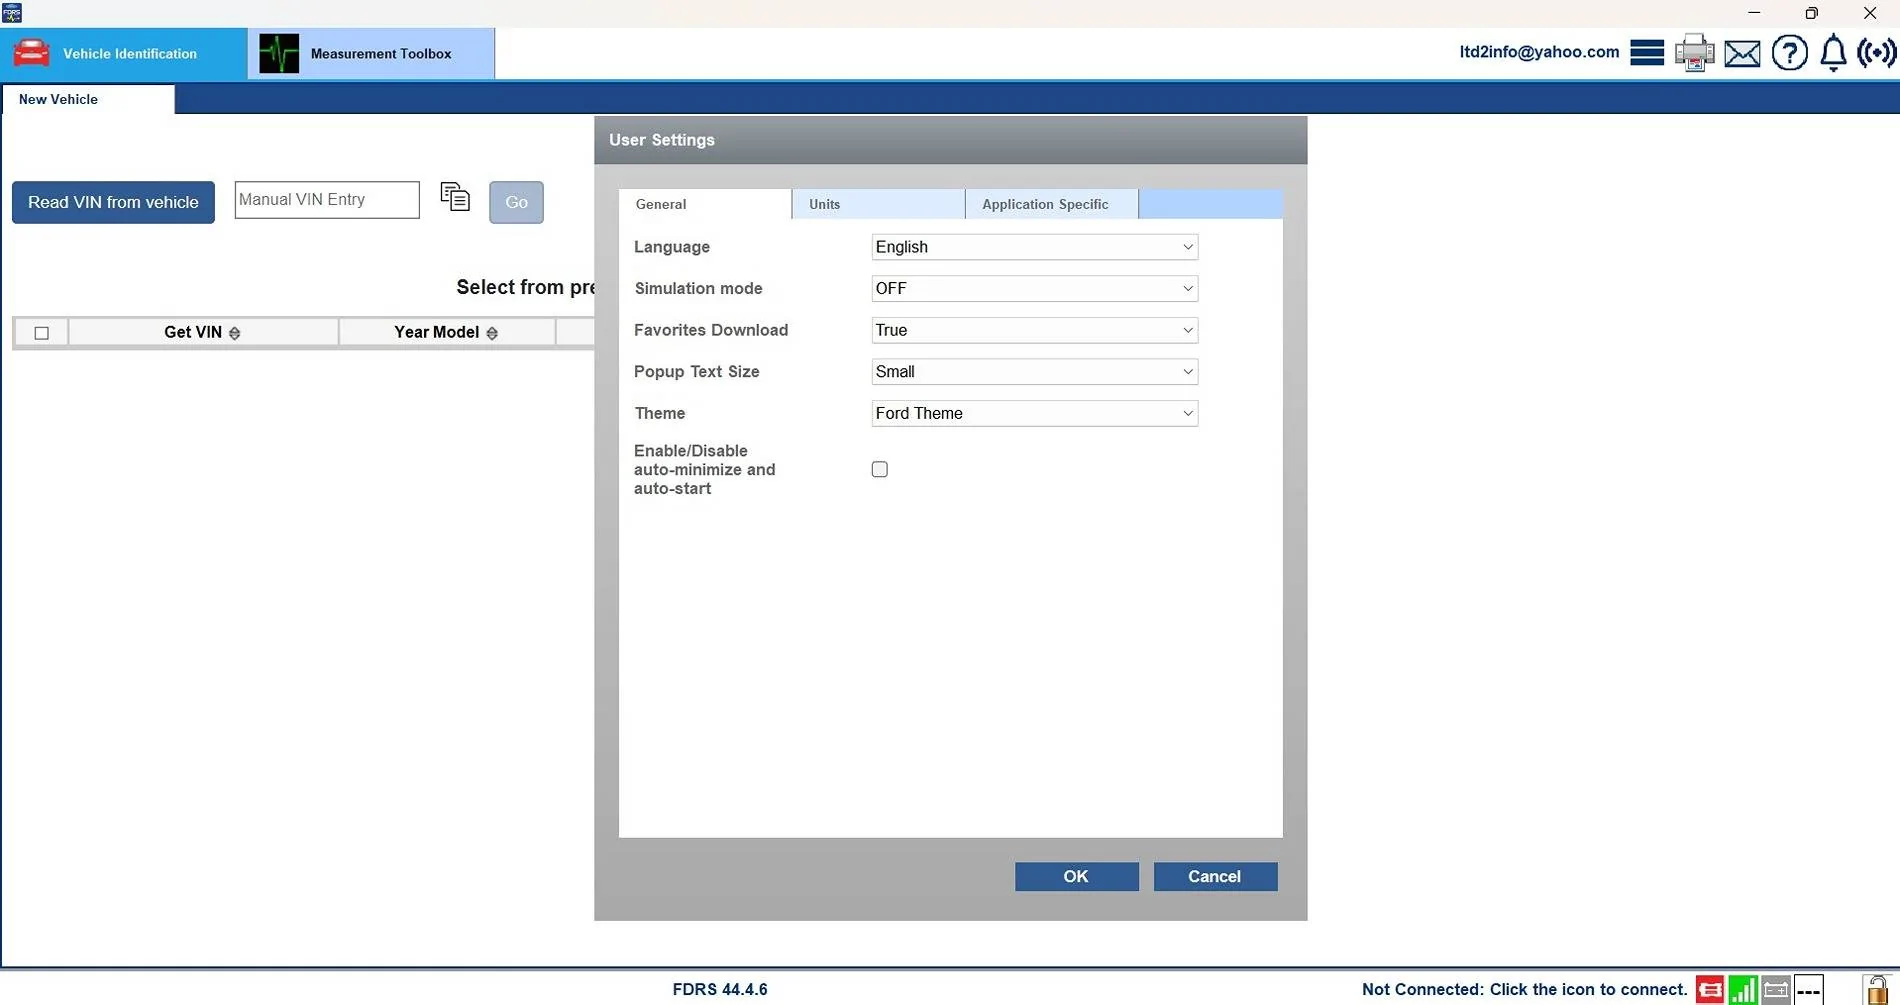This screenshot has height=1005, width=1900.
Task: Confirm settings with OK button
Action: pos(1076,876)
